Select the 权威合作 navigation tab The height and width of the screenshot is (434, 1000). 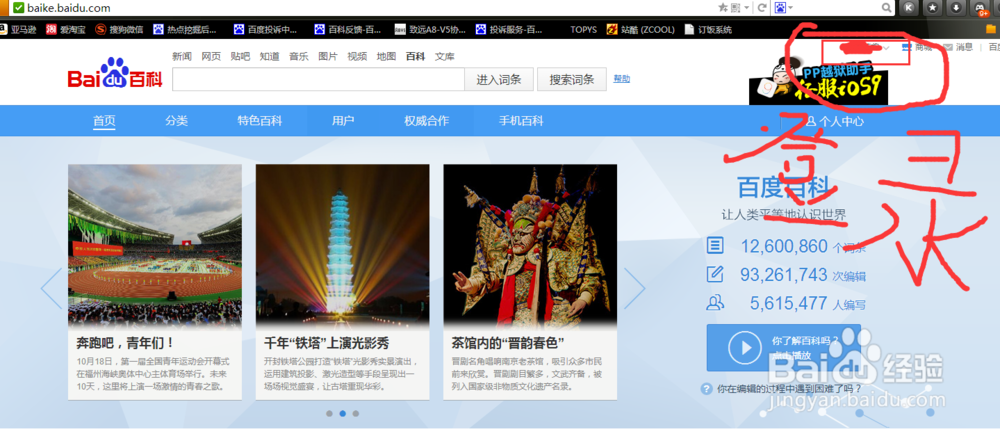tap(427, 121)
